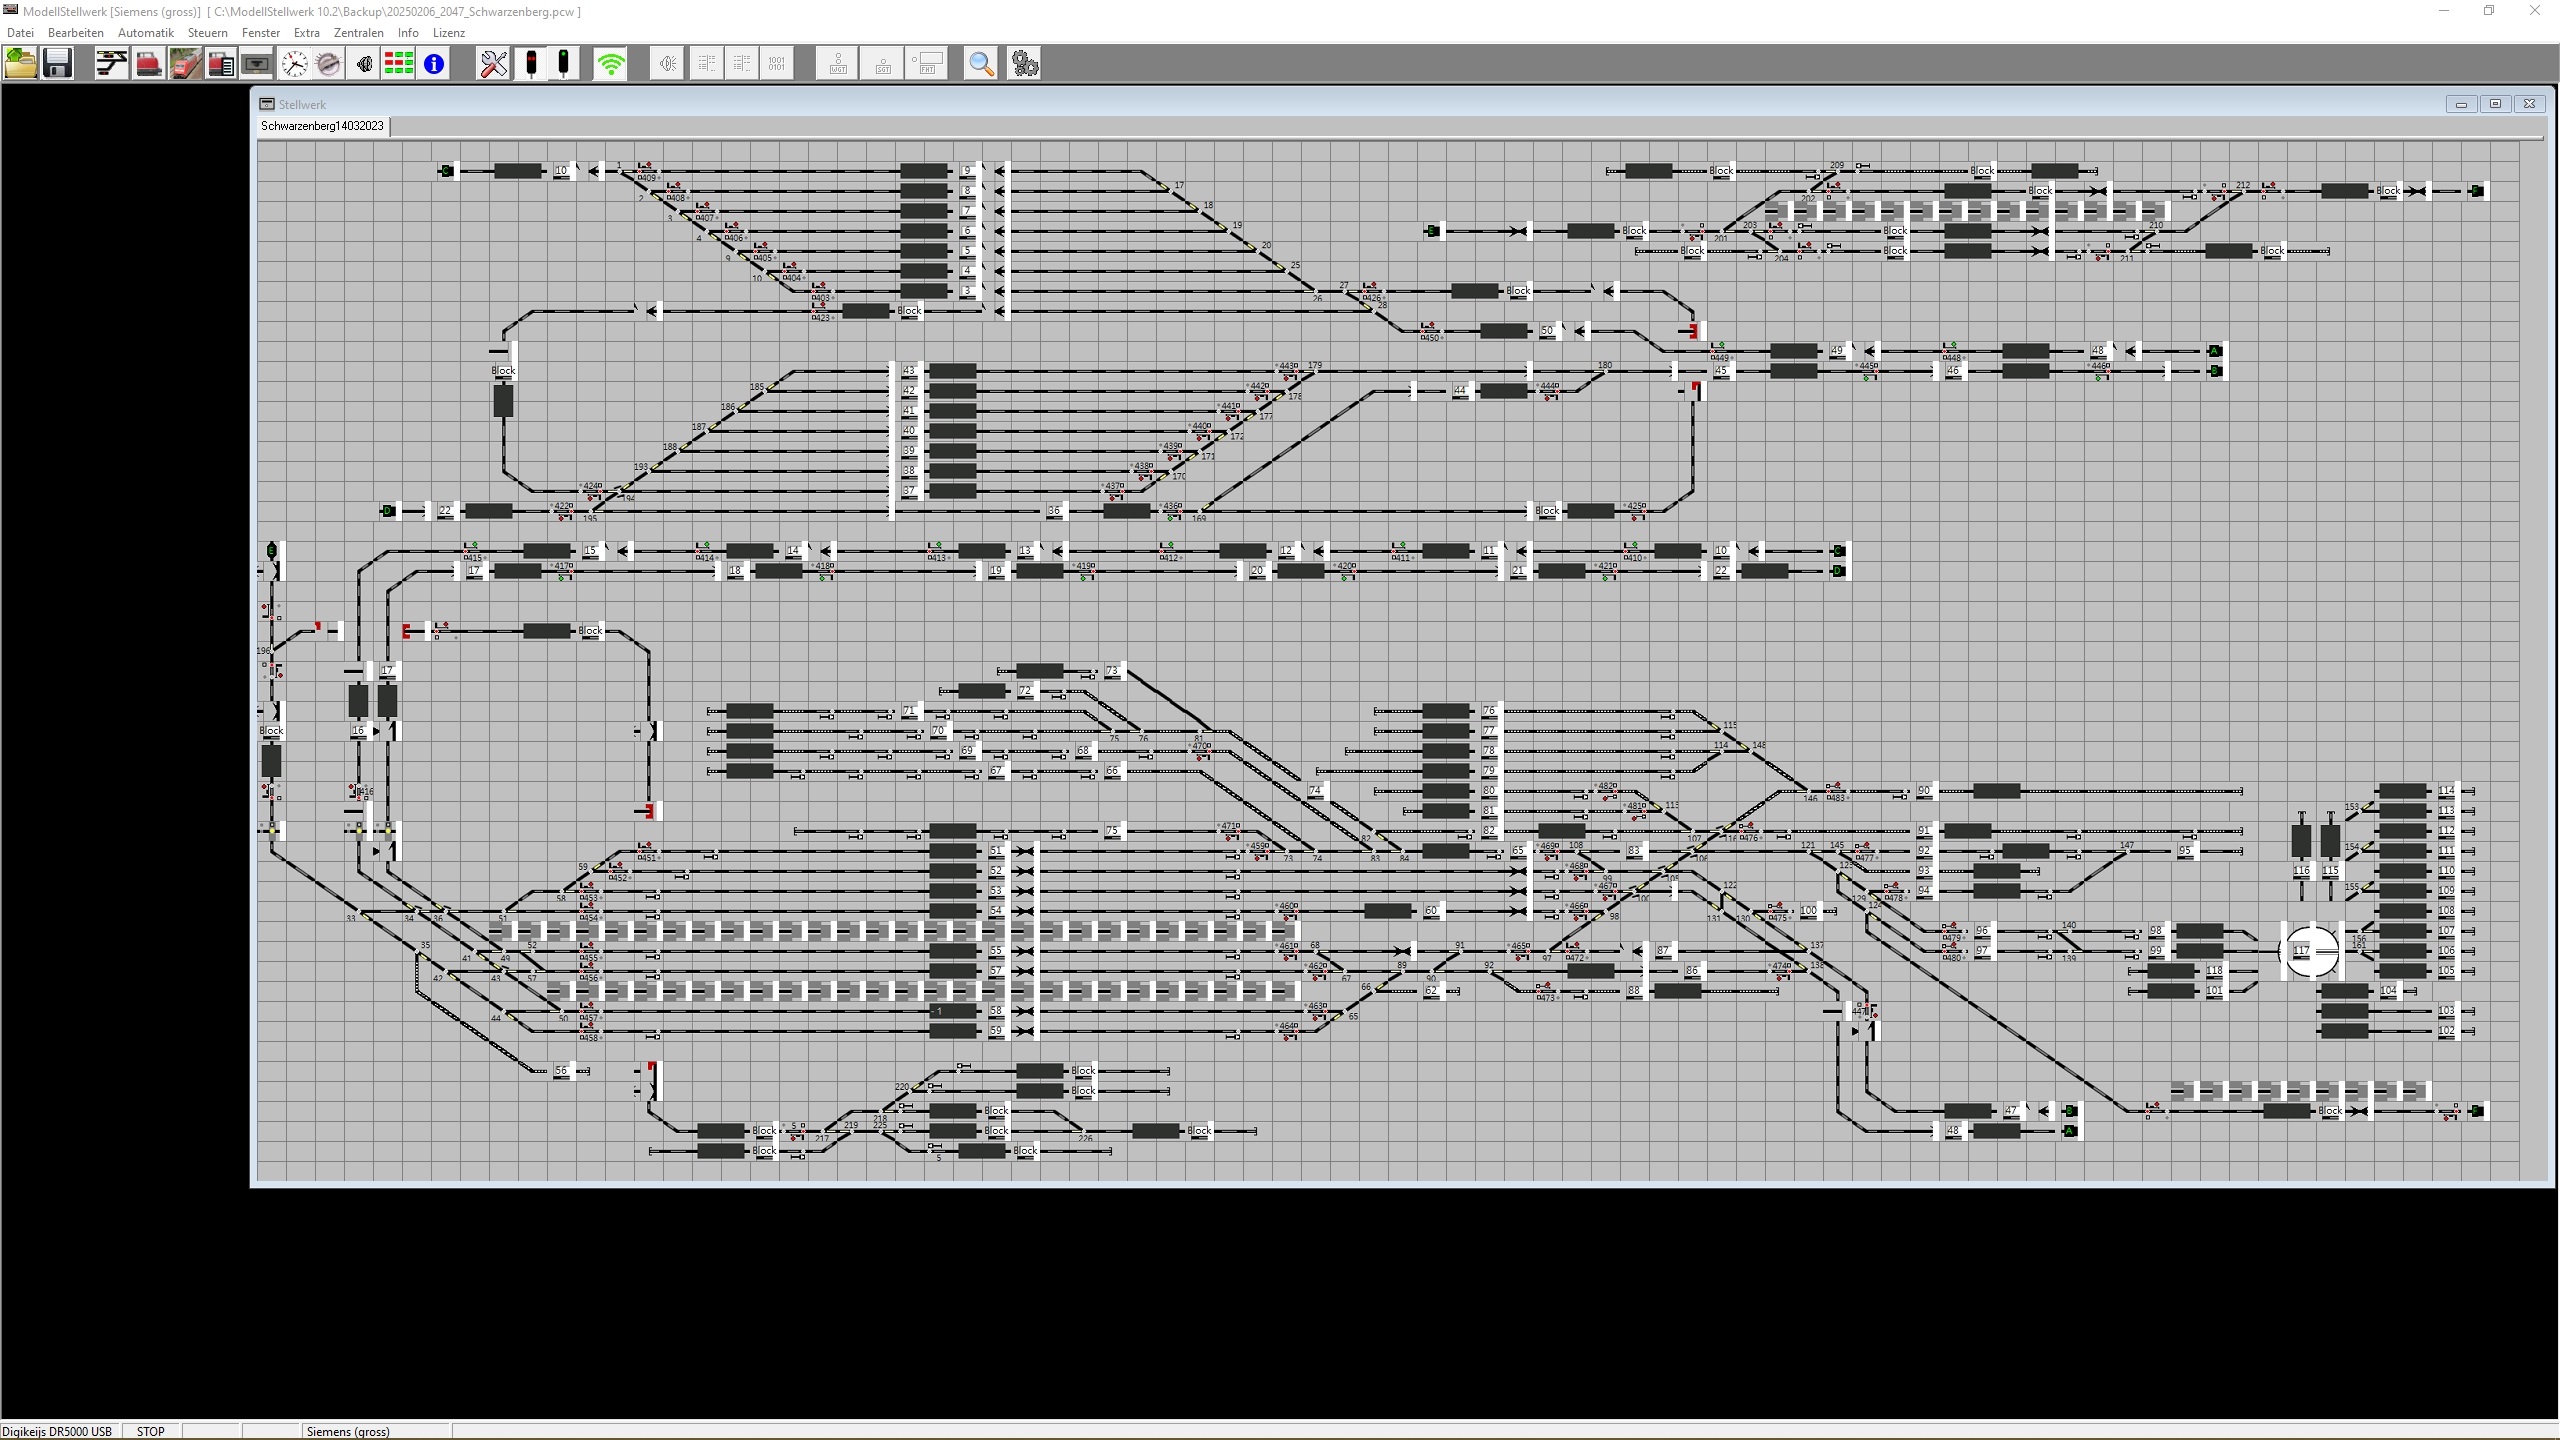The width and height of the screenshot is (2560, 1440).
Task: Click the first grey list icon
Action: [707, 63]
